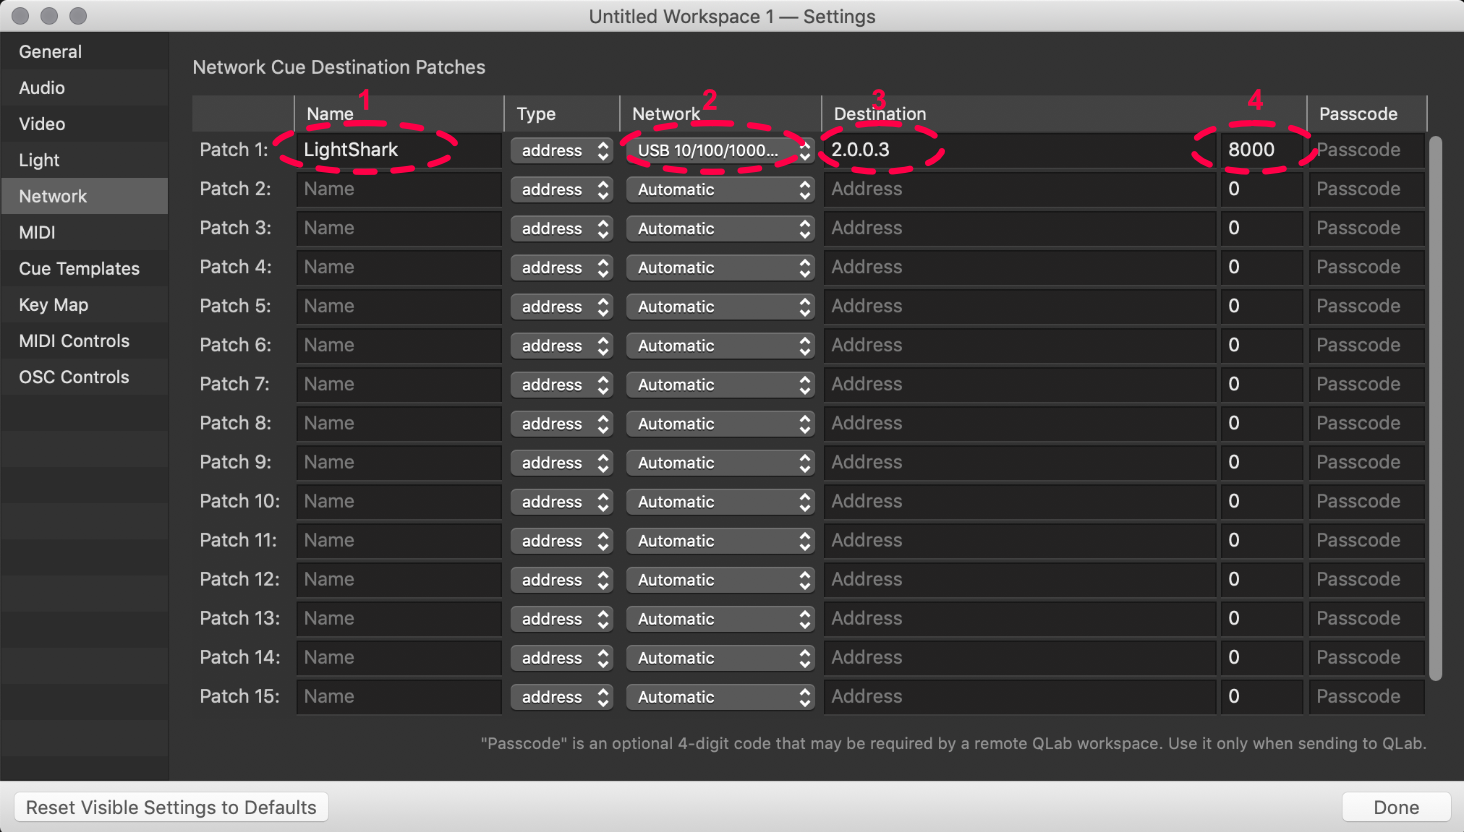Click Patch 11 port field
This screenshot has height=832, width=1464.
1262,540
